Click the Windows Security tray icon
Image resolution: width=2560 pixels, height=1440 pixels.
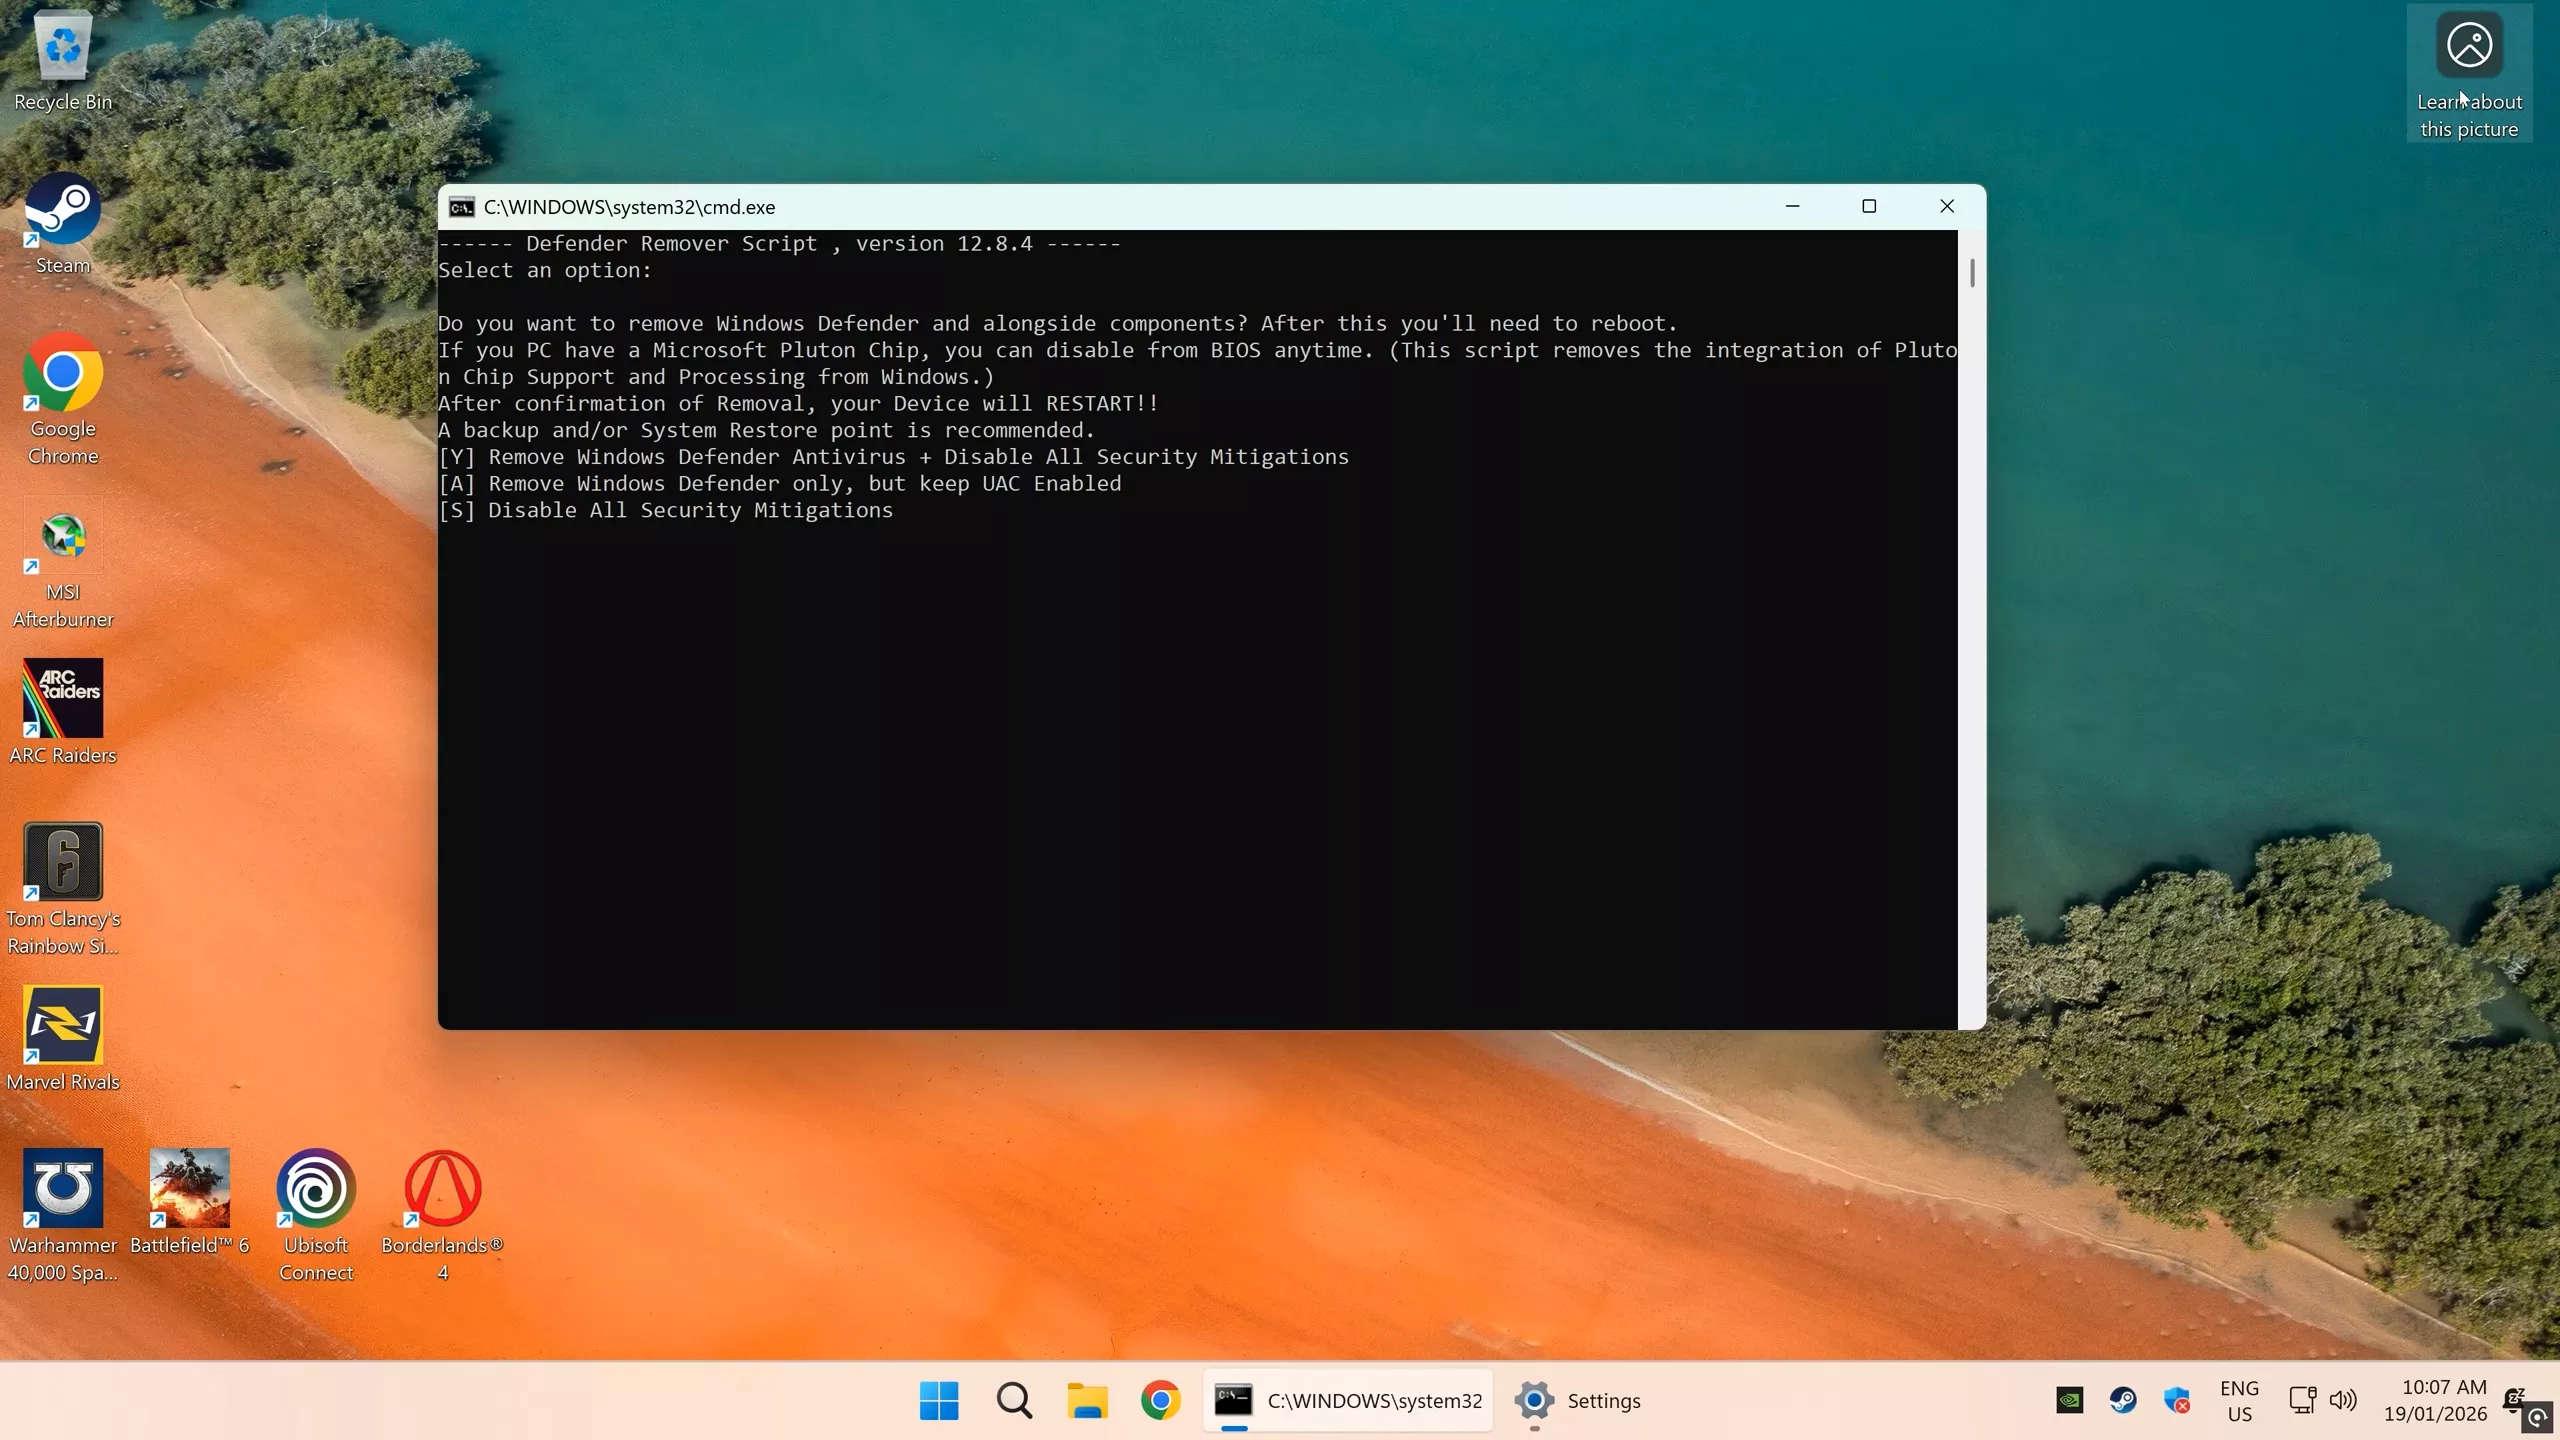(x=2177, y=1400)
